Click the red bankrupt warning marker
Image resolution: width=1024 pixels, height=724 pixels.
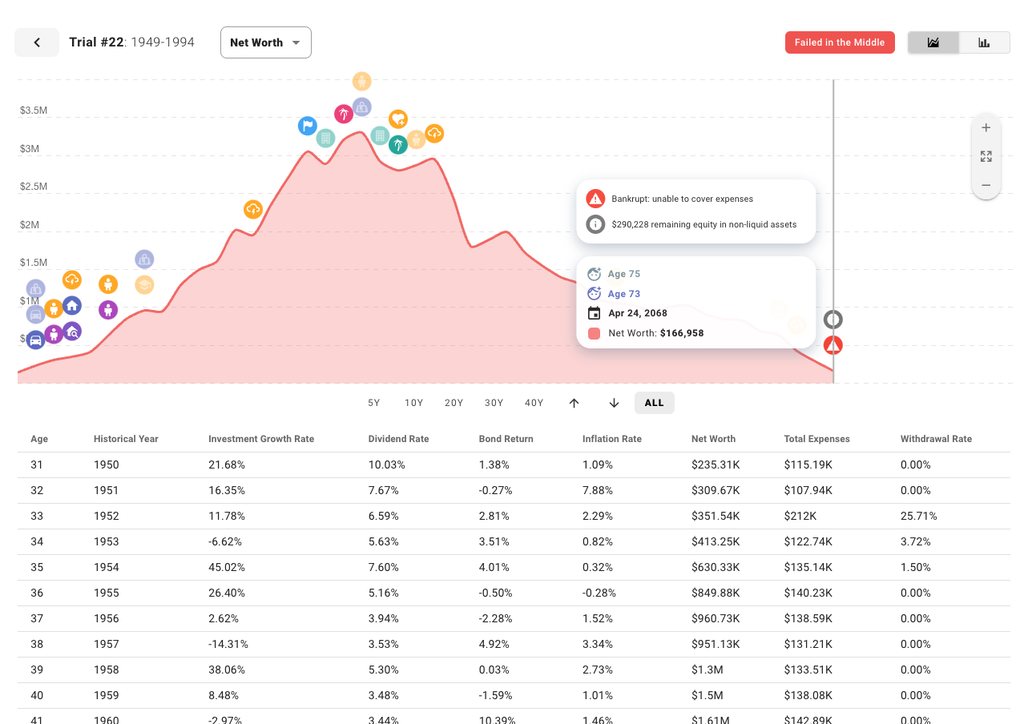[x=833, y=345]
